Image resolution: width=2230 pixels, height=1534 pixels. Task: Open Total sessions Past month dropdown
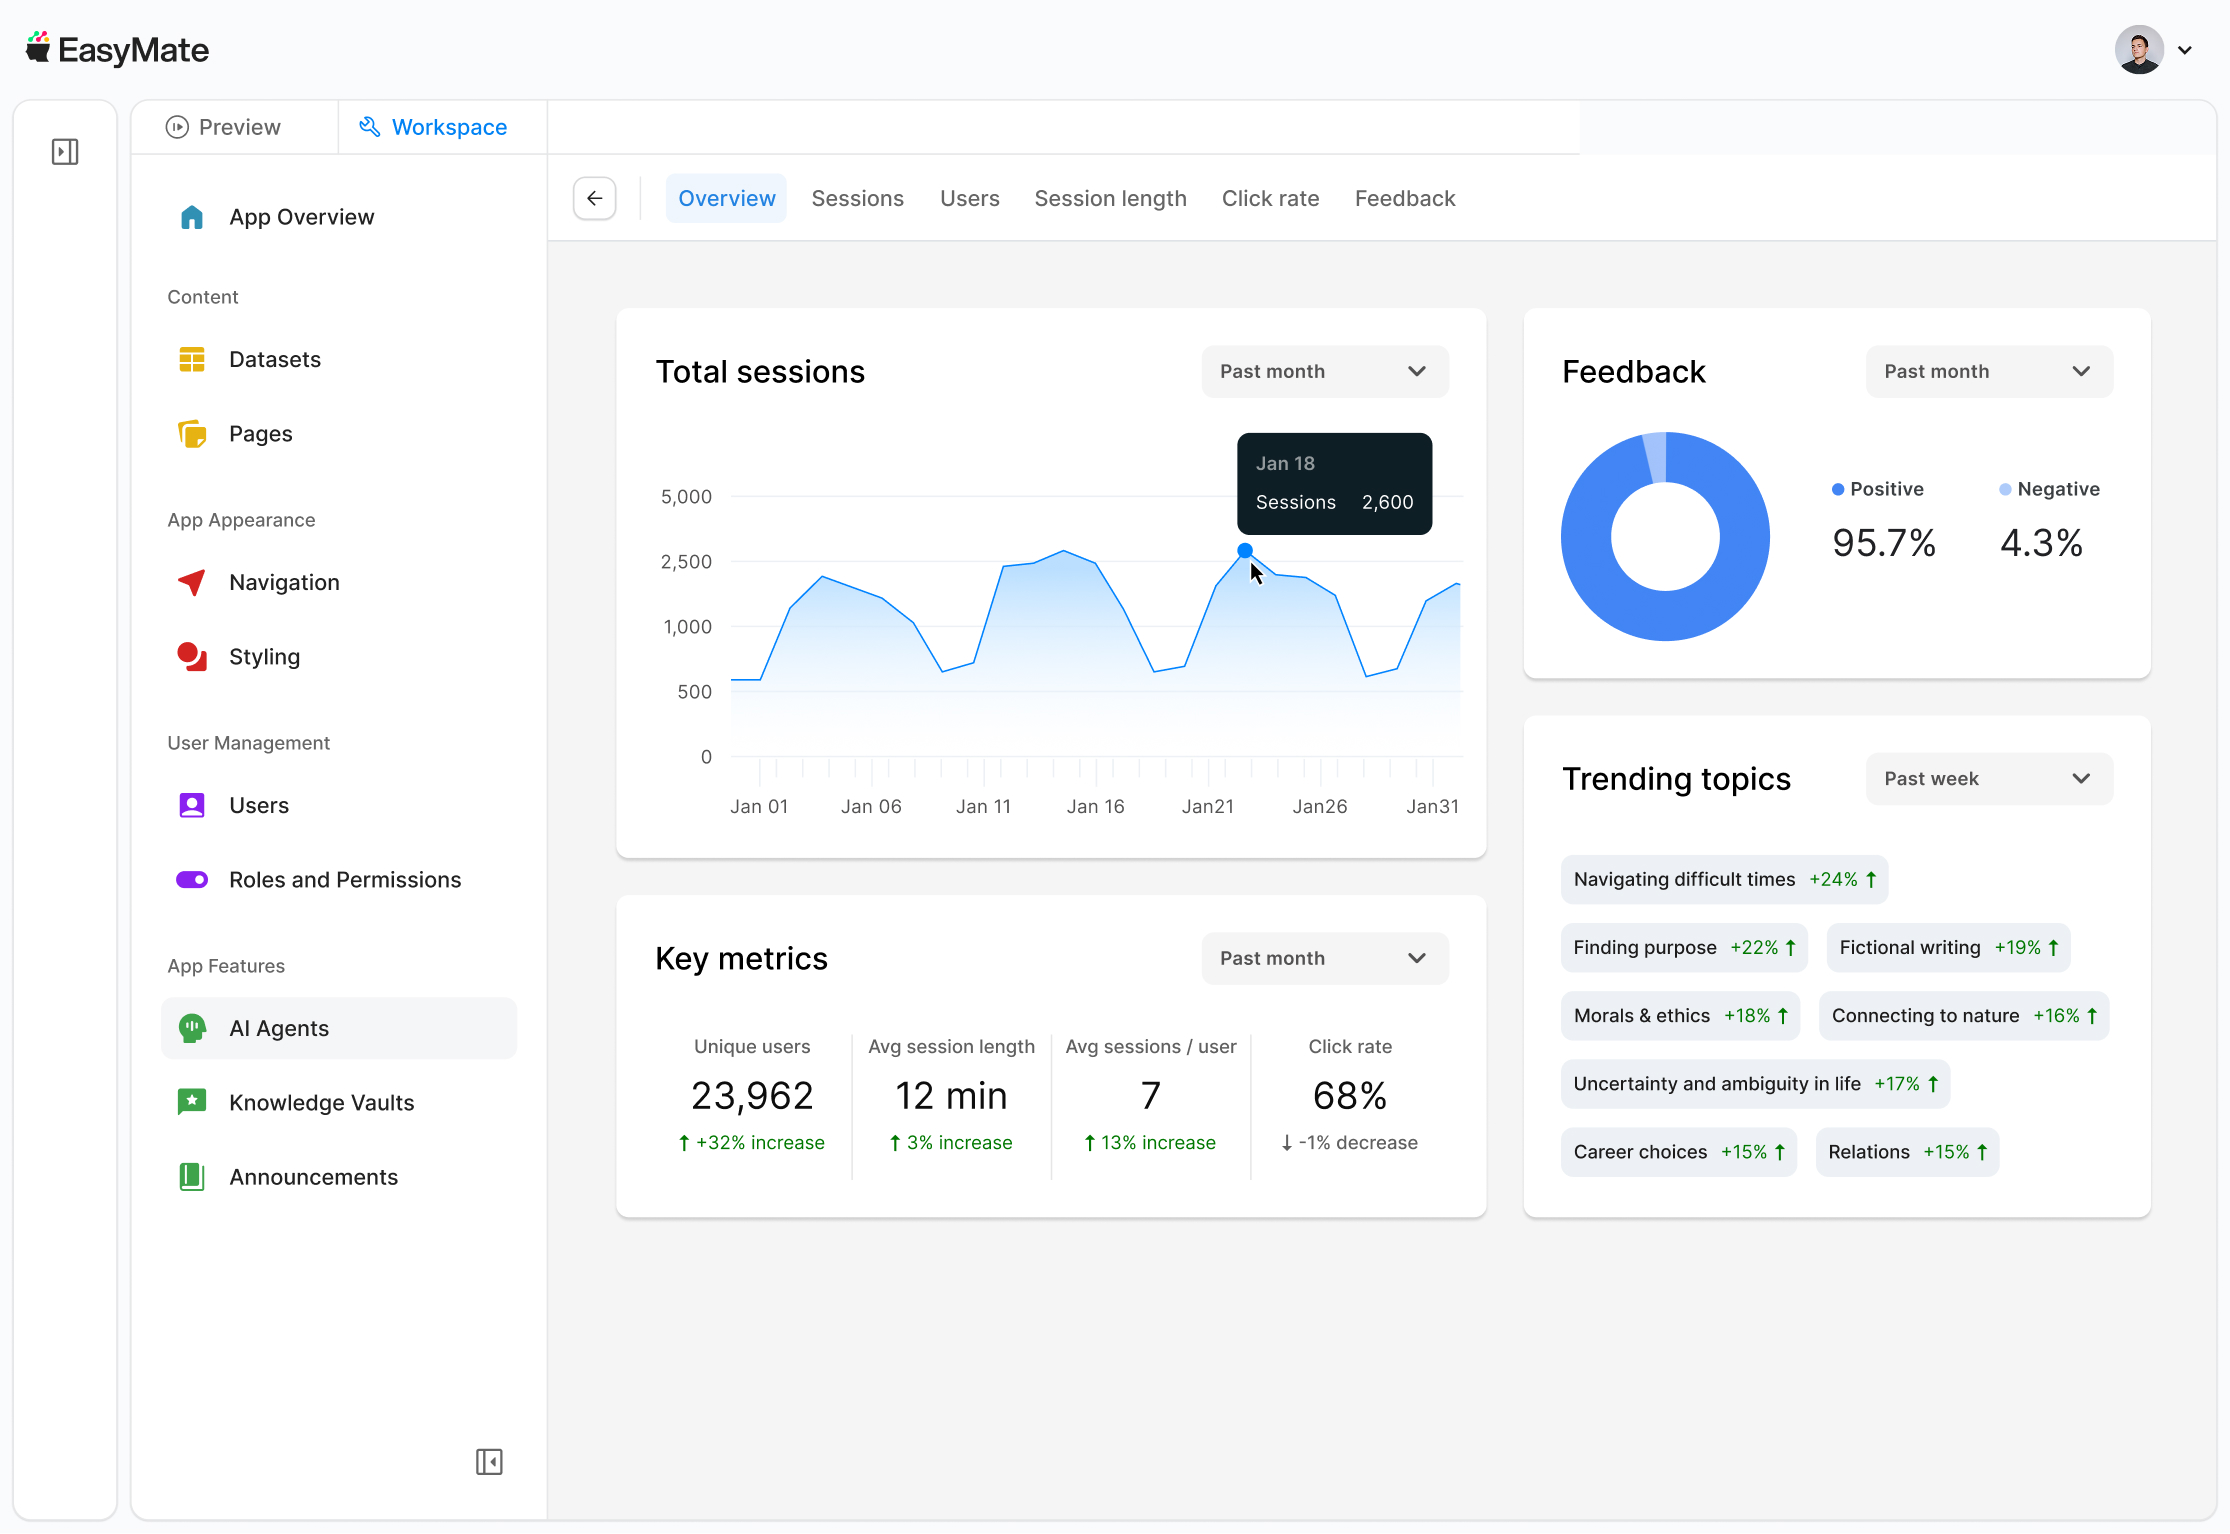1324,372
